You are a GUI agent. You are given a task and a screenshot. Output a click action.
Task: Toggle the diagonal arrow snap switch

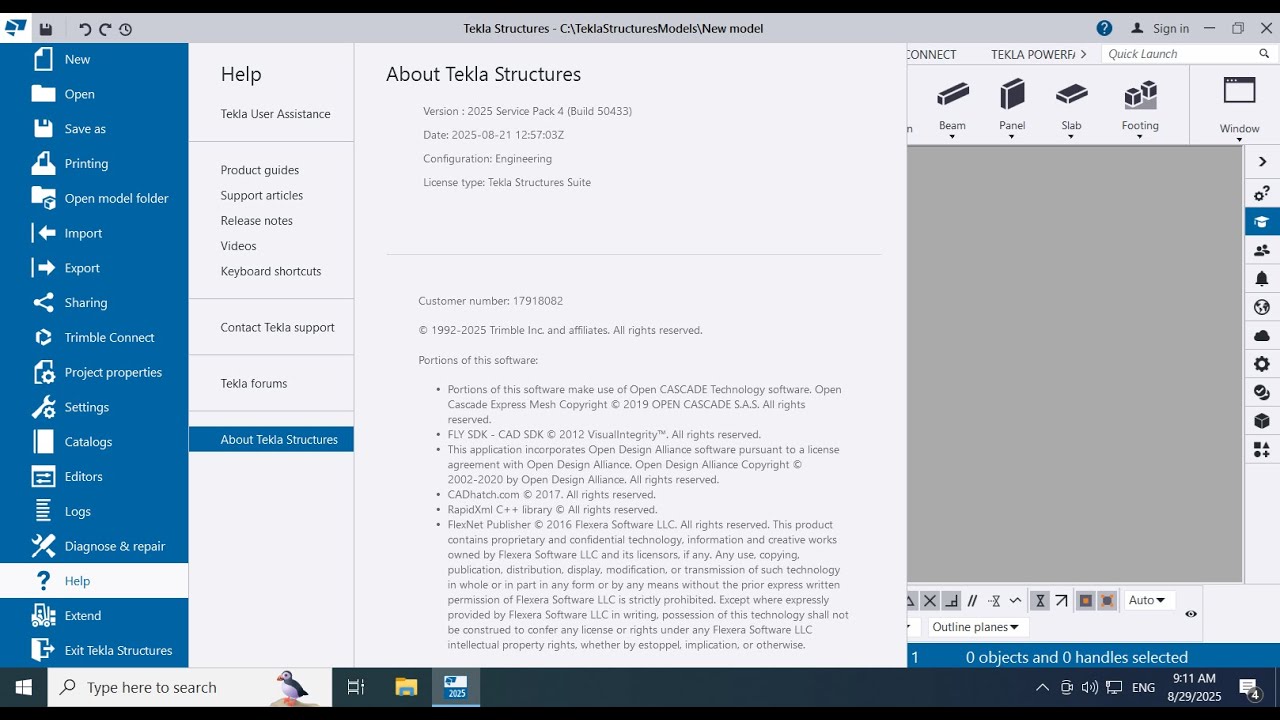[1061, 601]
